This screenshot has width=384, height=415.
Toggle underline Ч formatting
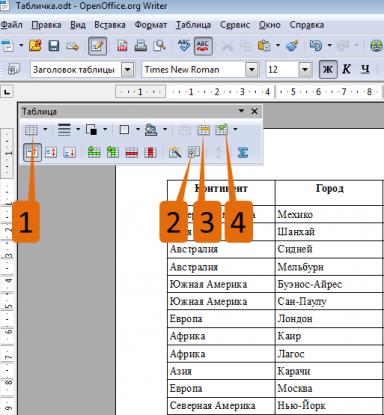click(x=366, y=69)
